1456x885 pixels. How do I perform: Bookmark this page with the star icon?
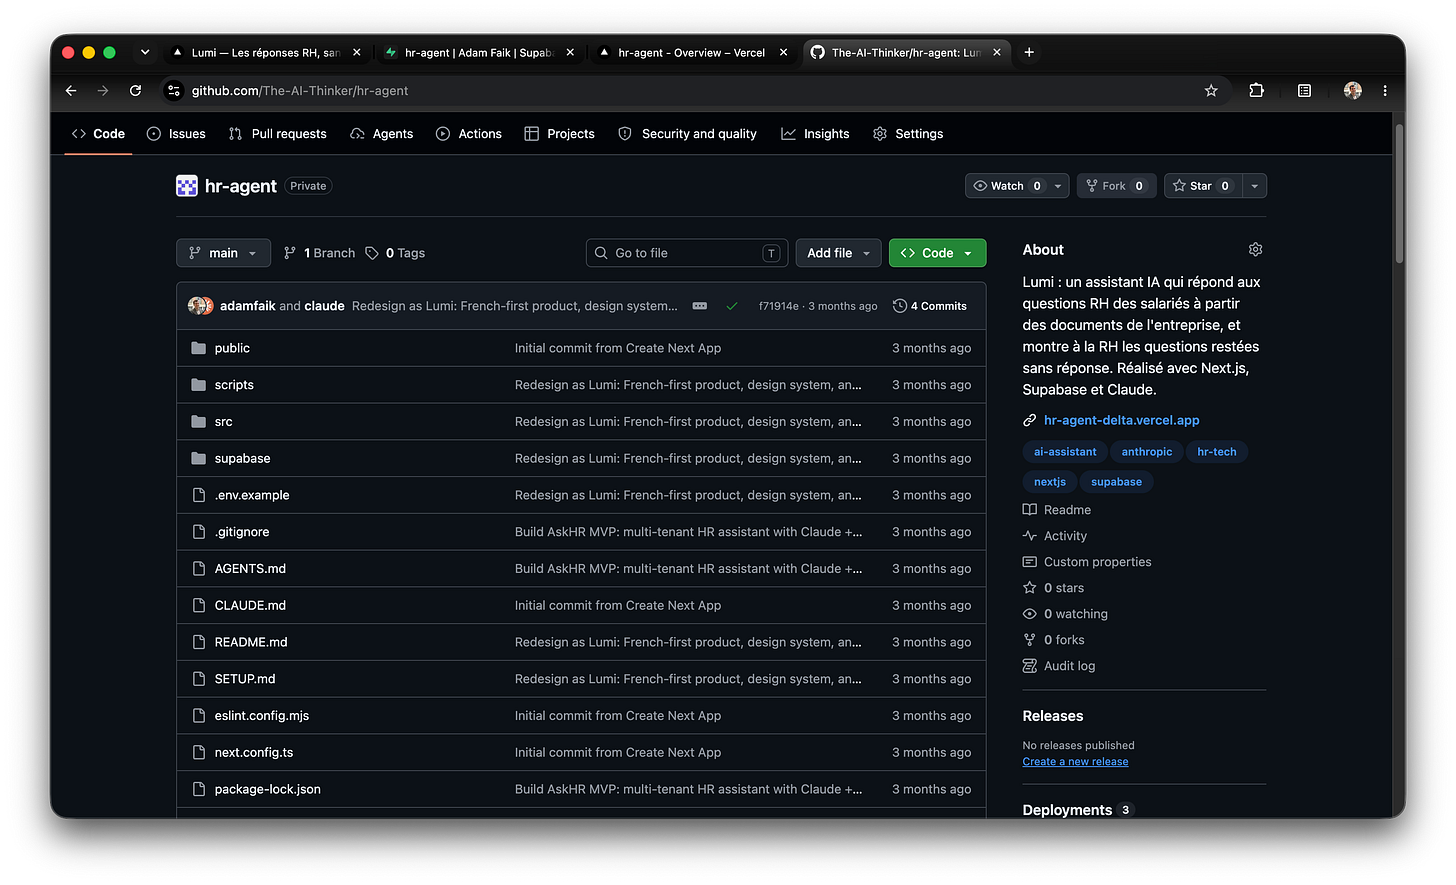pos(1211,91)
